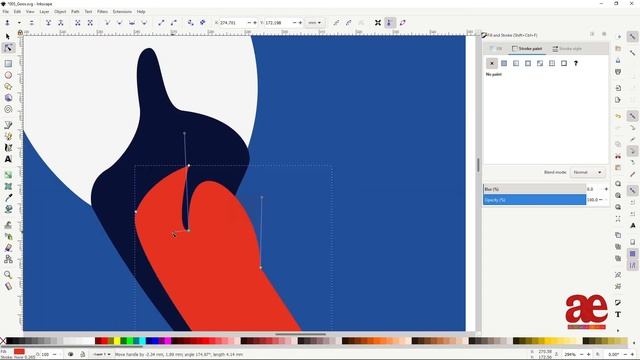640x360 pixels.
Task: Click the red Fill indicator swatch
Action: pos(19,351)
